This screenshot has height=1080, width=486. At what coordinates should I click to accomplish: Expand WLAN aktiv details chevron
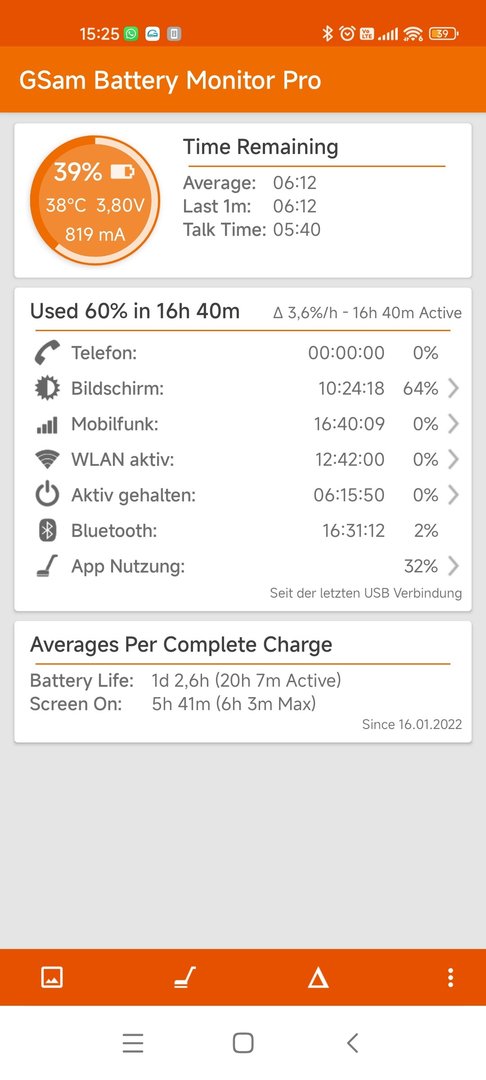coord(453,459)
